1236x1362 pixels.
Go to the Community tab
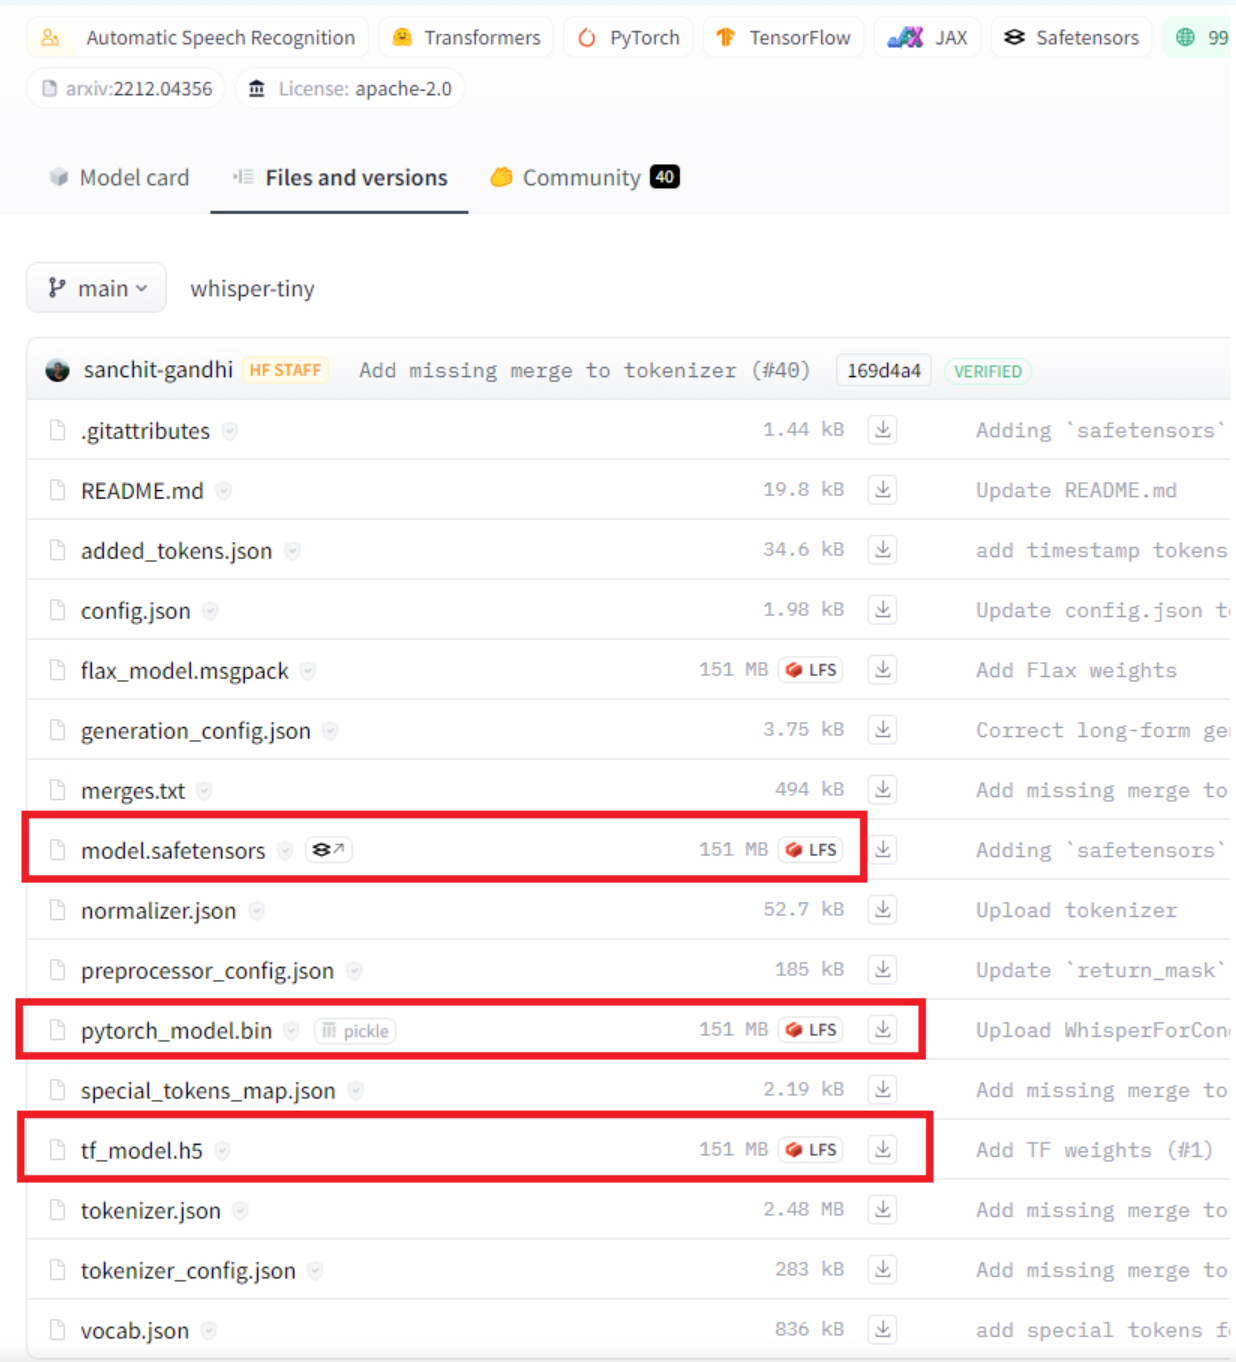coord(585,178)
